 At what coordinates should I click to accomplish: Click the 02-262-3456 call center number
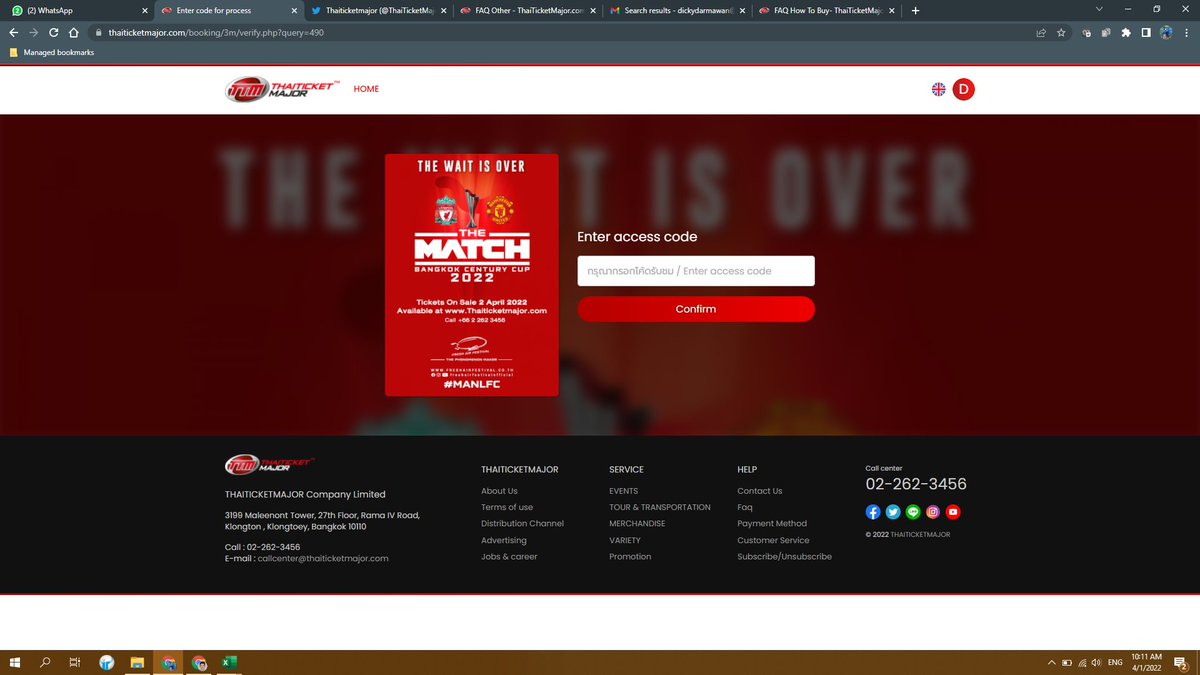pyautogui.click(x=916, y=484)
